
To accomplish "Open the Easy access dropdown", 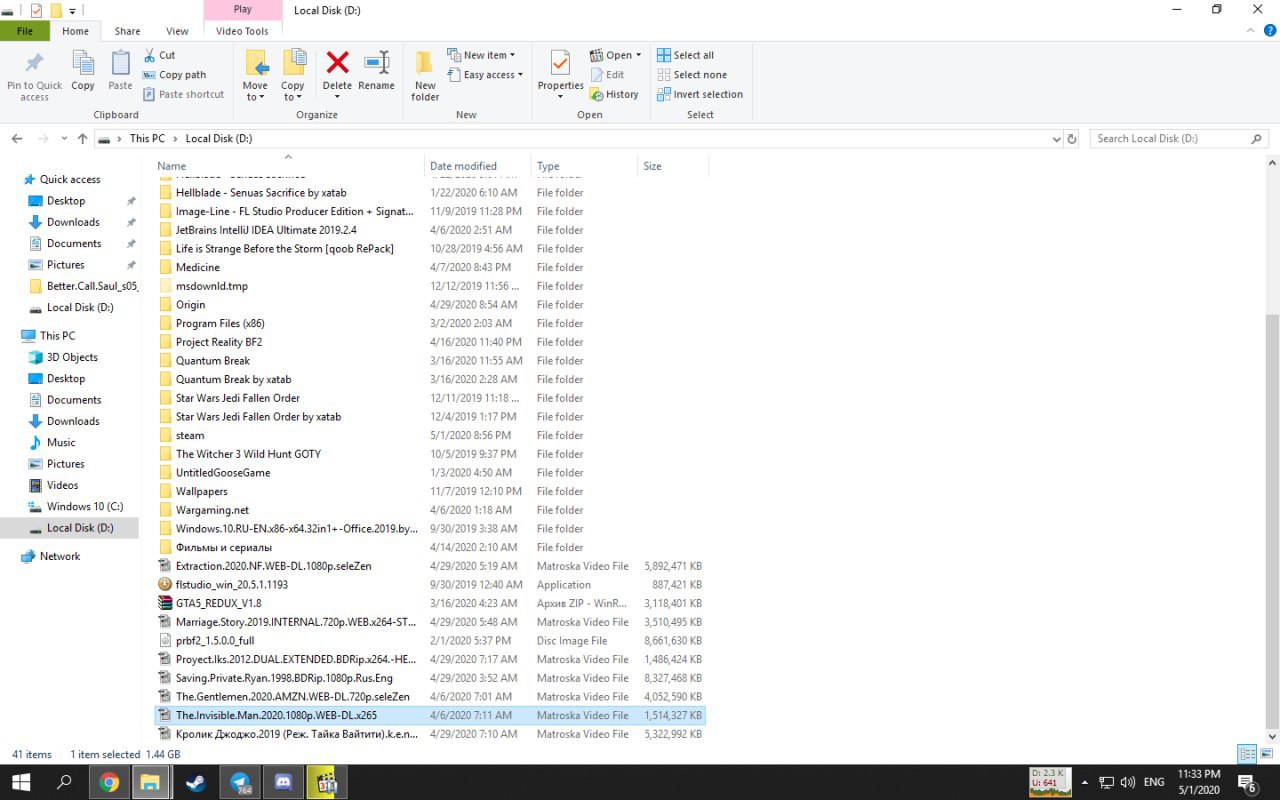I will (x=485, y=75).
